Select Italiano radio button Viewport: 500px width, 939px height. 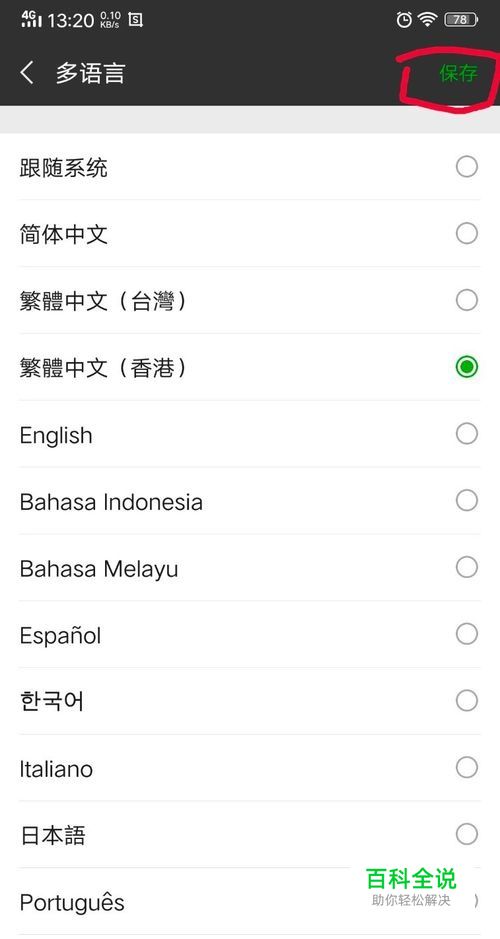click(x=467, y=767)
